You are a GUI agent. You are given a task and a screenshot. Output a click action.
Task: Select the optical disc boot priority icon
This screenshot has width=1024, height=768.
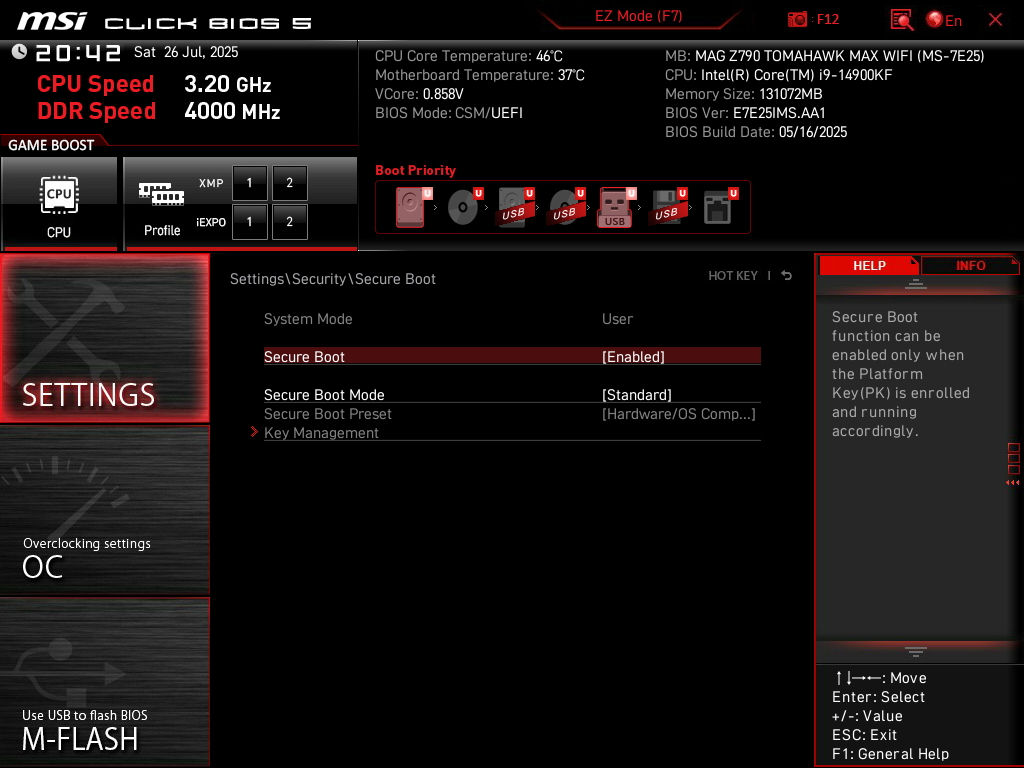click(x=464, y=207)
